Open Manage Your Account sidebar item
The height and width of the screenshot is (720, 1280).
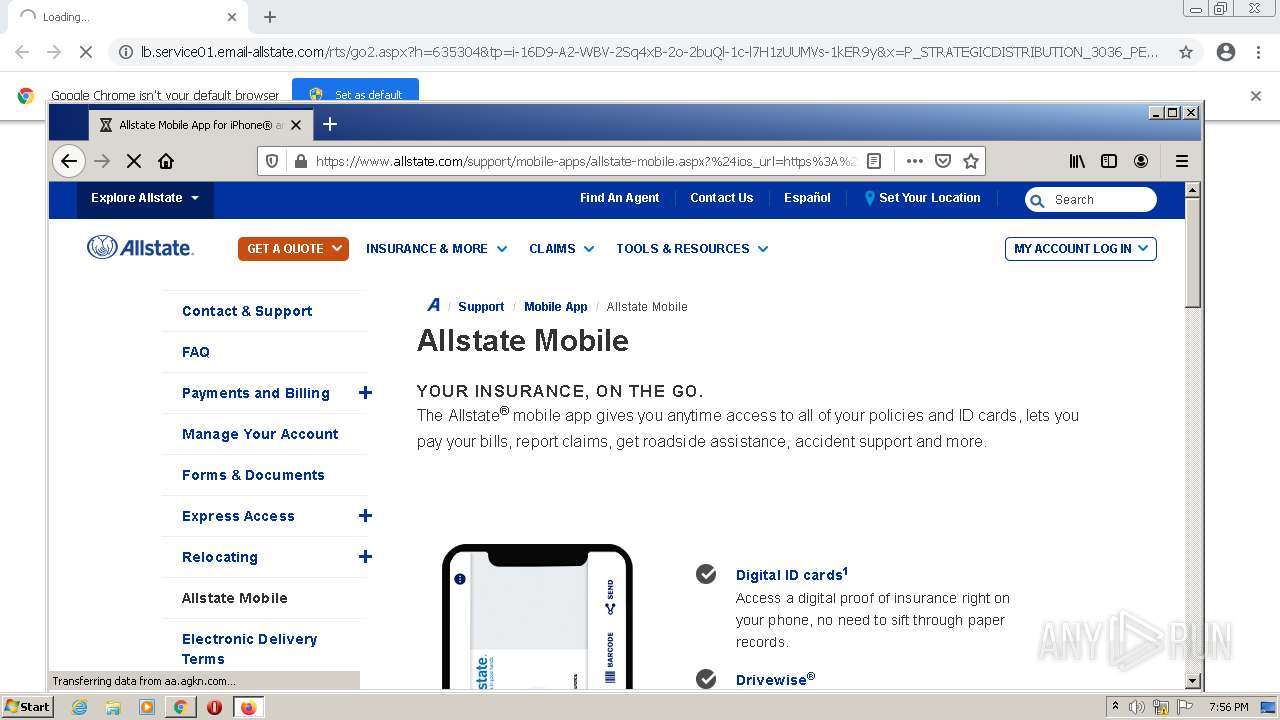260,434
